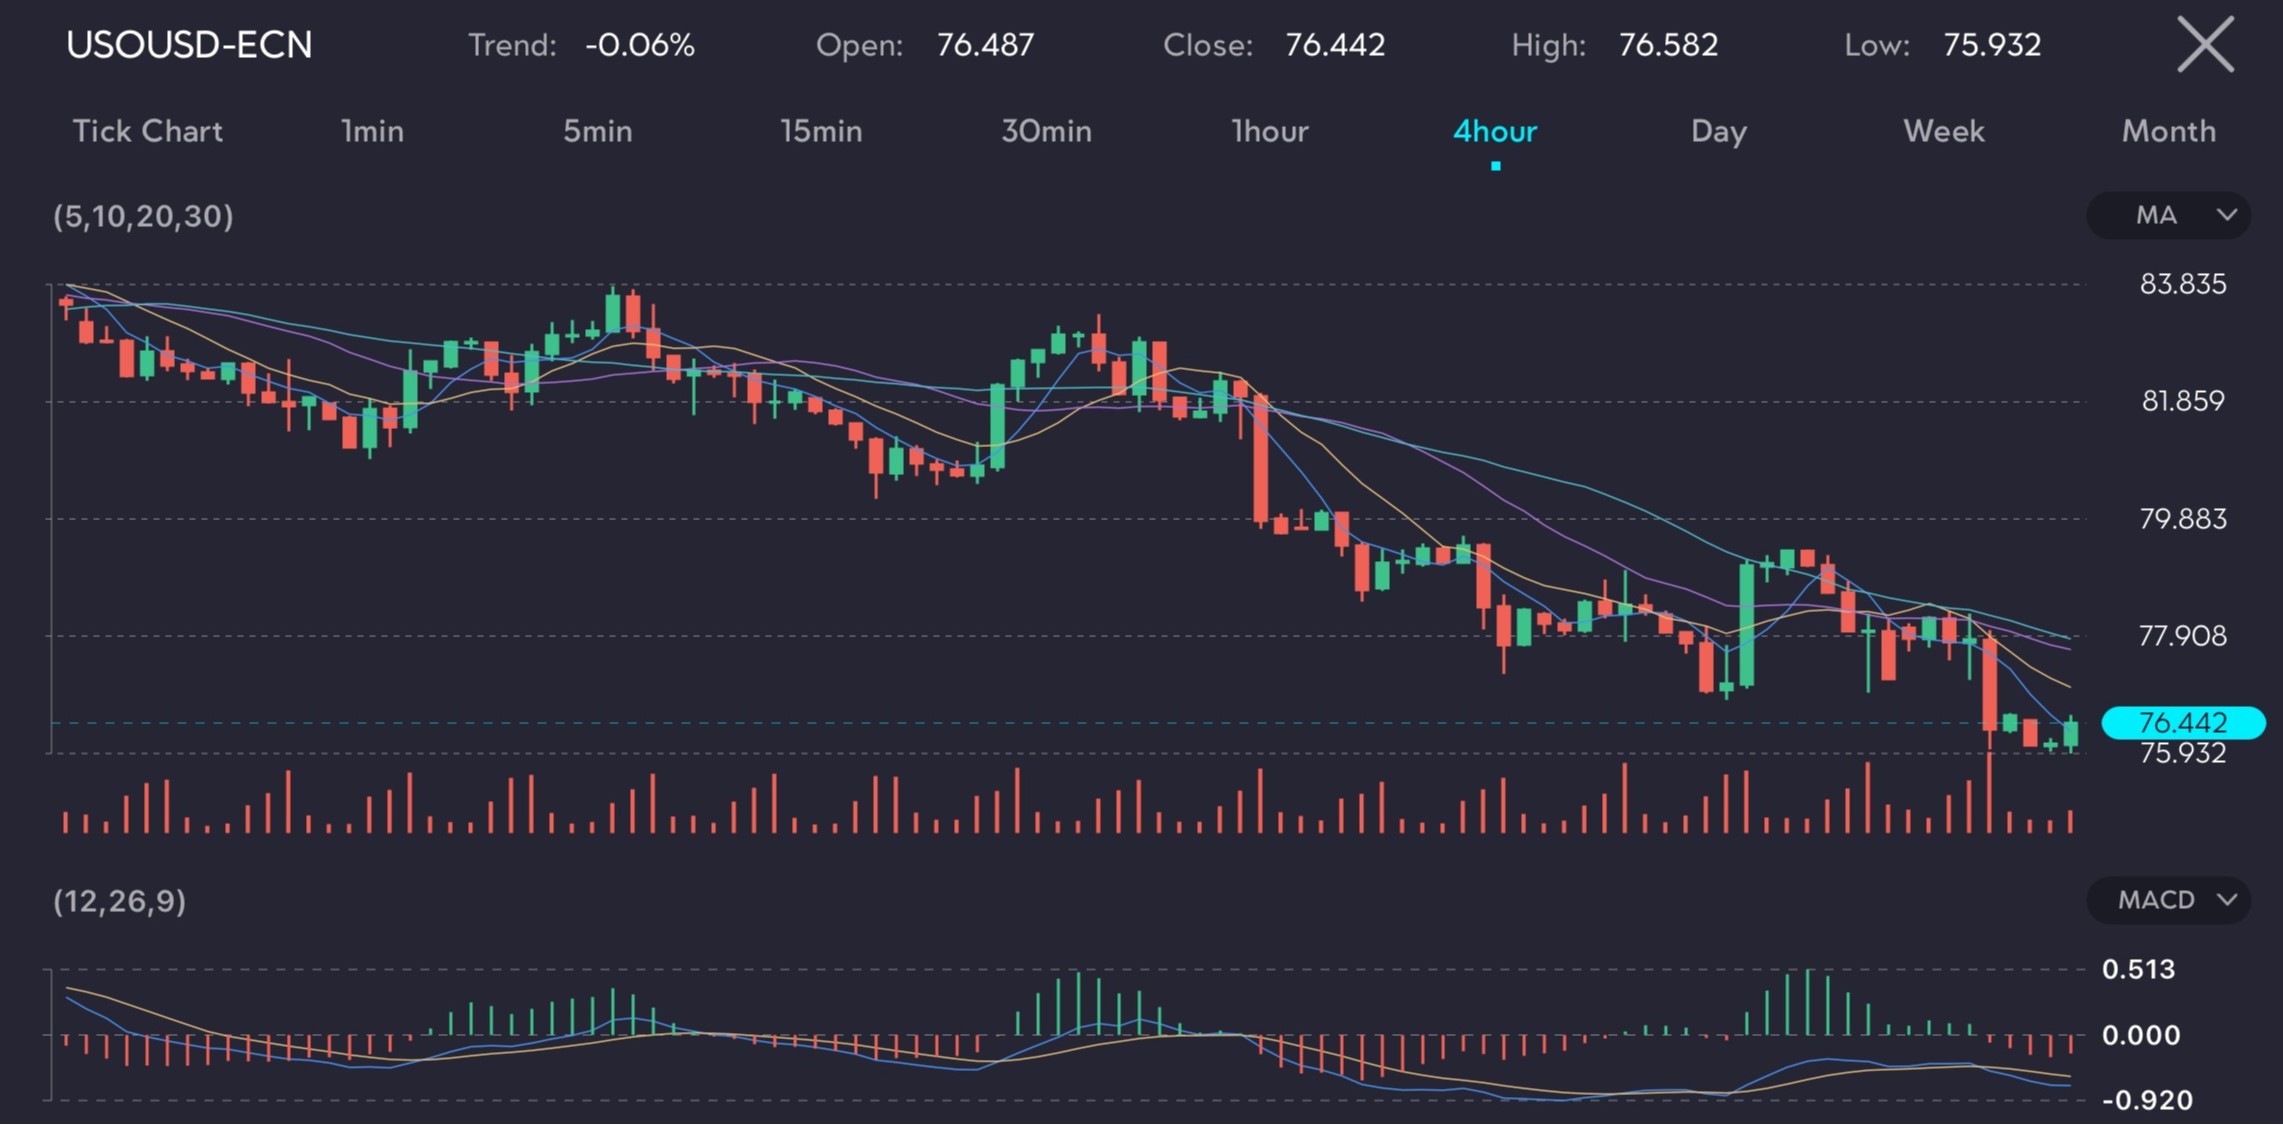Select the 1min timeframe tab
This screenshot has height=1125, width=2283.
click(372, 131)
